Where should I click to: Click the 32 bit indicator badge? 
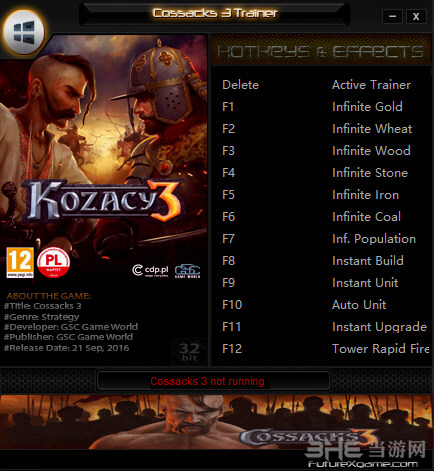(189, 352)
